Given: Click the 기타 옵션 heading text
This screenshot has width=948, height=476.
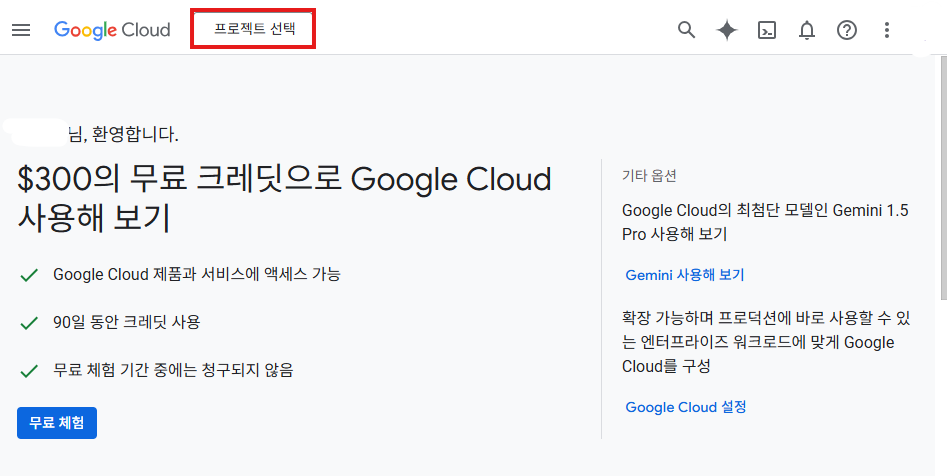Looking at the screenshot, I should [x=649, y=176].
